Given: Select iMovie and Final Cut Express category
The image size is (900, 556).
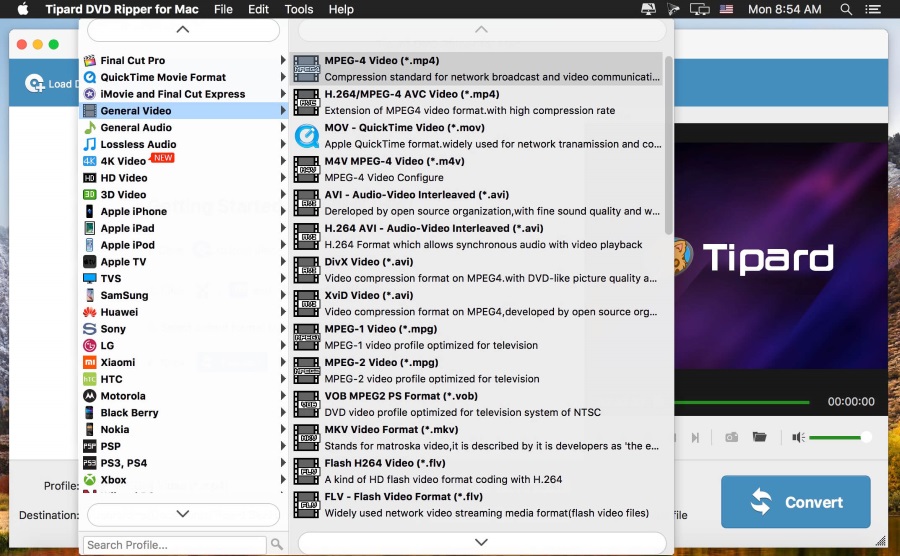Looking at the screenshot, I should (183, 94).
